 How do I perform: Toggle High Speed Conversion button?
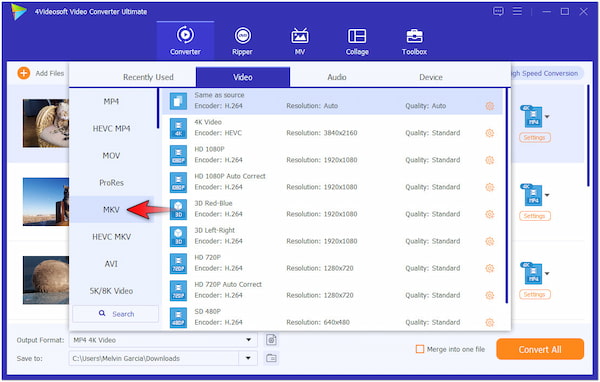(546, 73)
